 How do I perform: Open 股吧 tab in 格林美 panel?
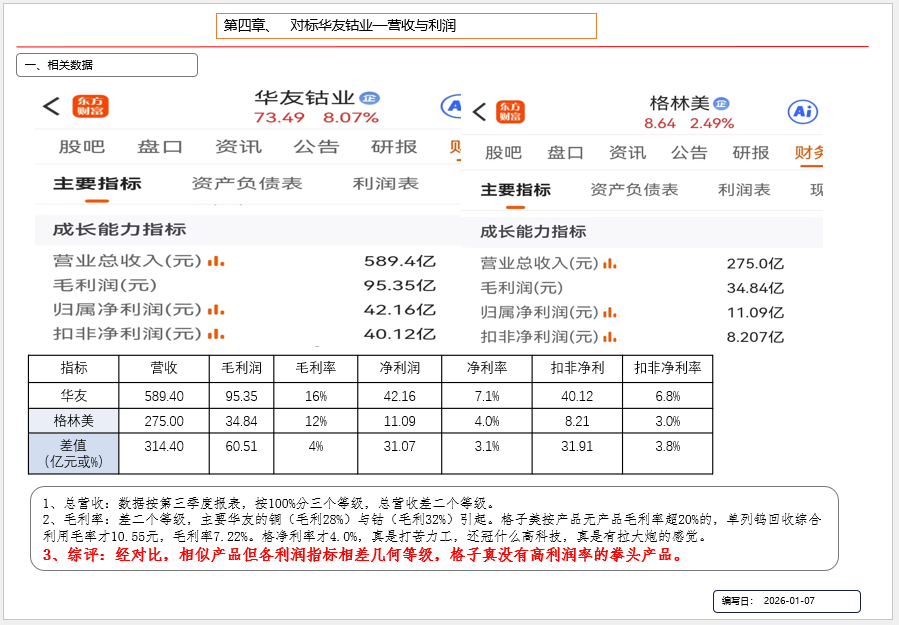coord(503,153)
